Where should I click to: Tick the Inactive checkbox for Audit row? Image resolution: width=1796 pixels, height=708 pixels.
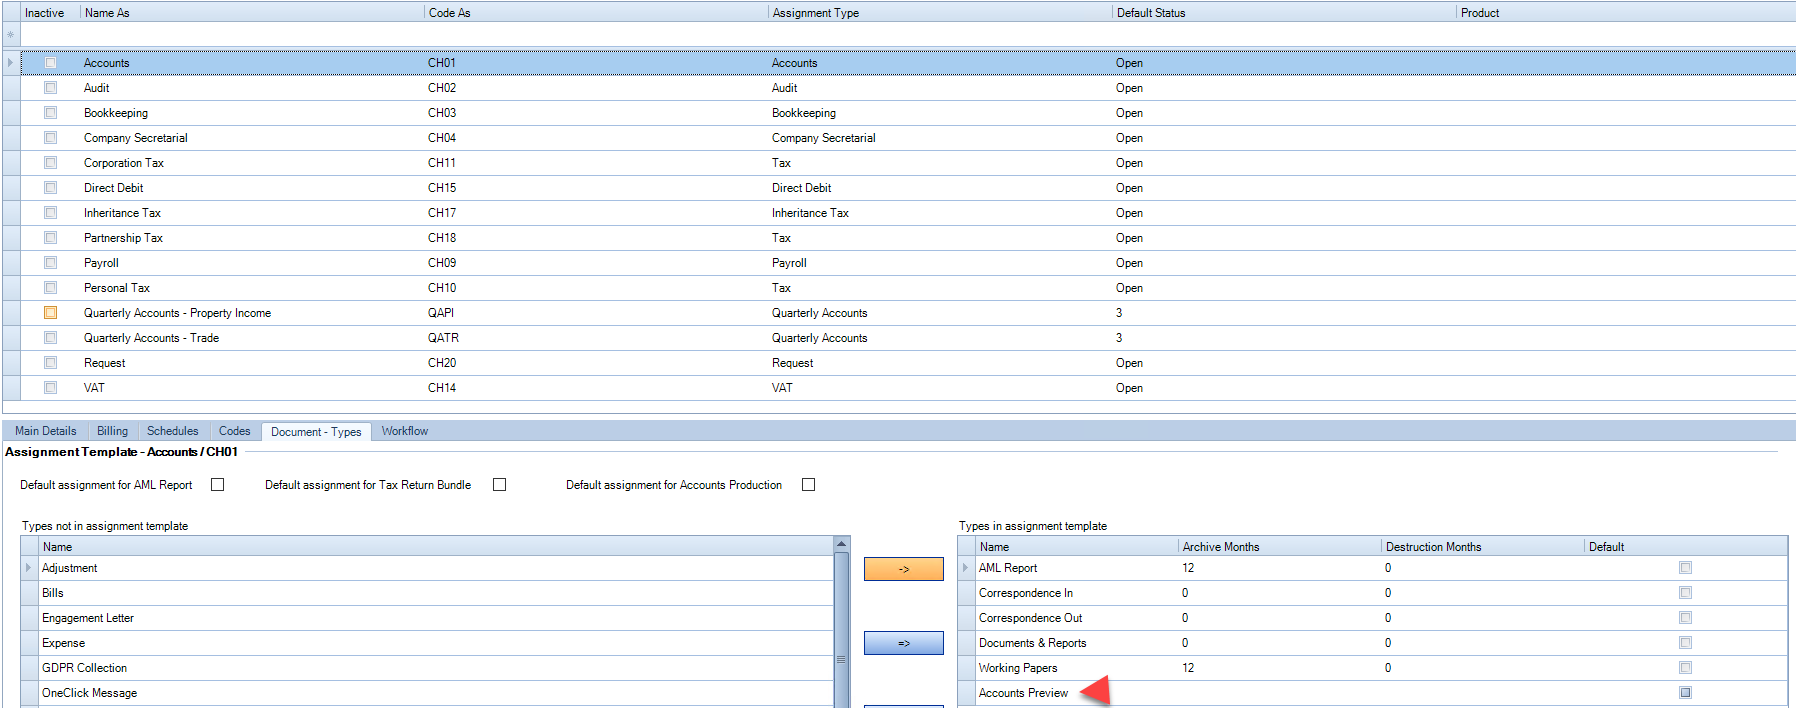[x=50, y=88]
